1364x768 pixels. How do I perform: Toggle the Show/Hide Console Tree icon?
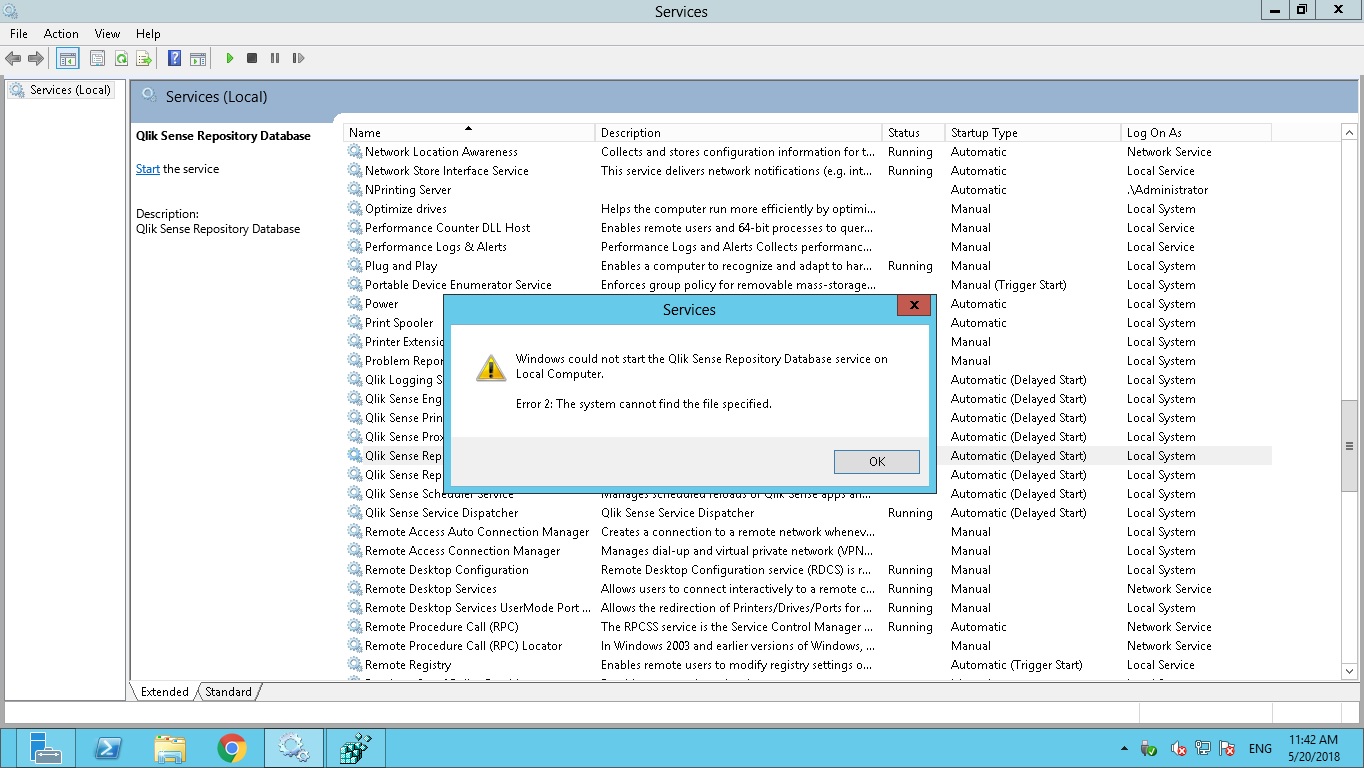coord(68,59)
